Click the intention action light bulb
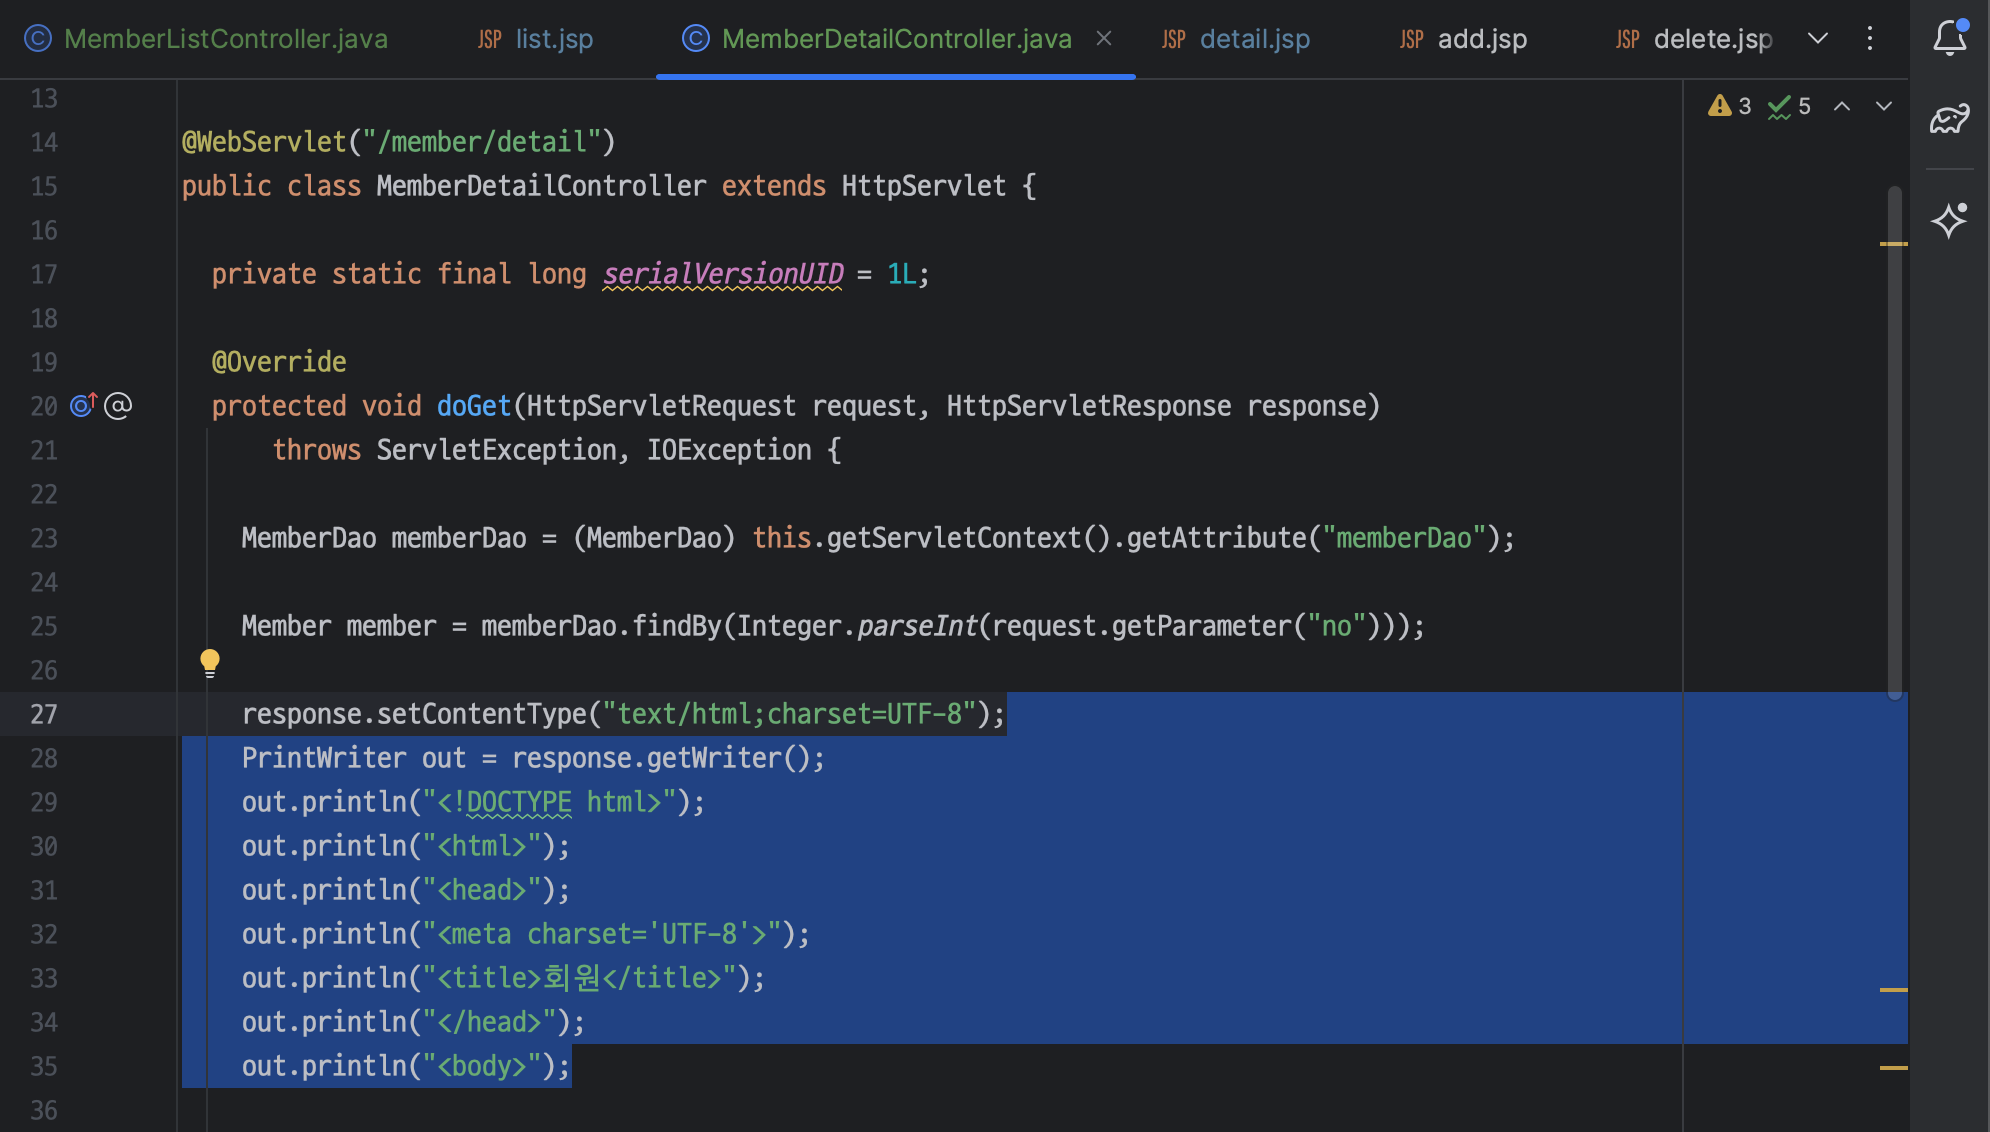The image size is (1990, 1132). tap(210, 662)
